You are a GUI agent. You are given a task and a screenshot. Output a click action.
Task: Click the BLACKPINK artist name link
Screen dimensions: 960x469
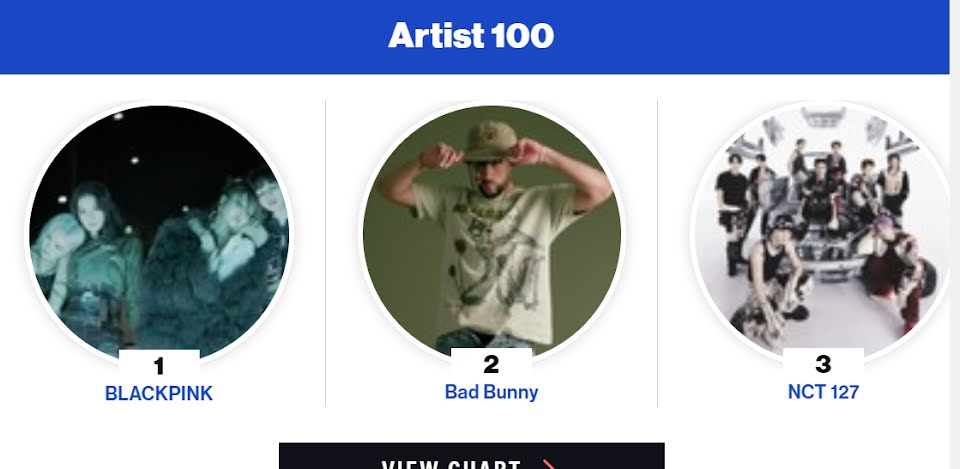coord(159,393)
